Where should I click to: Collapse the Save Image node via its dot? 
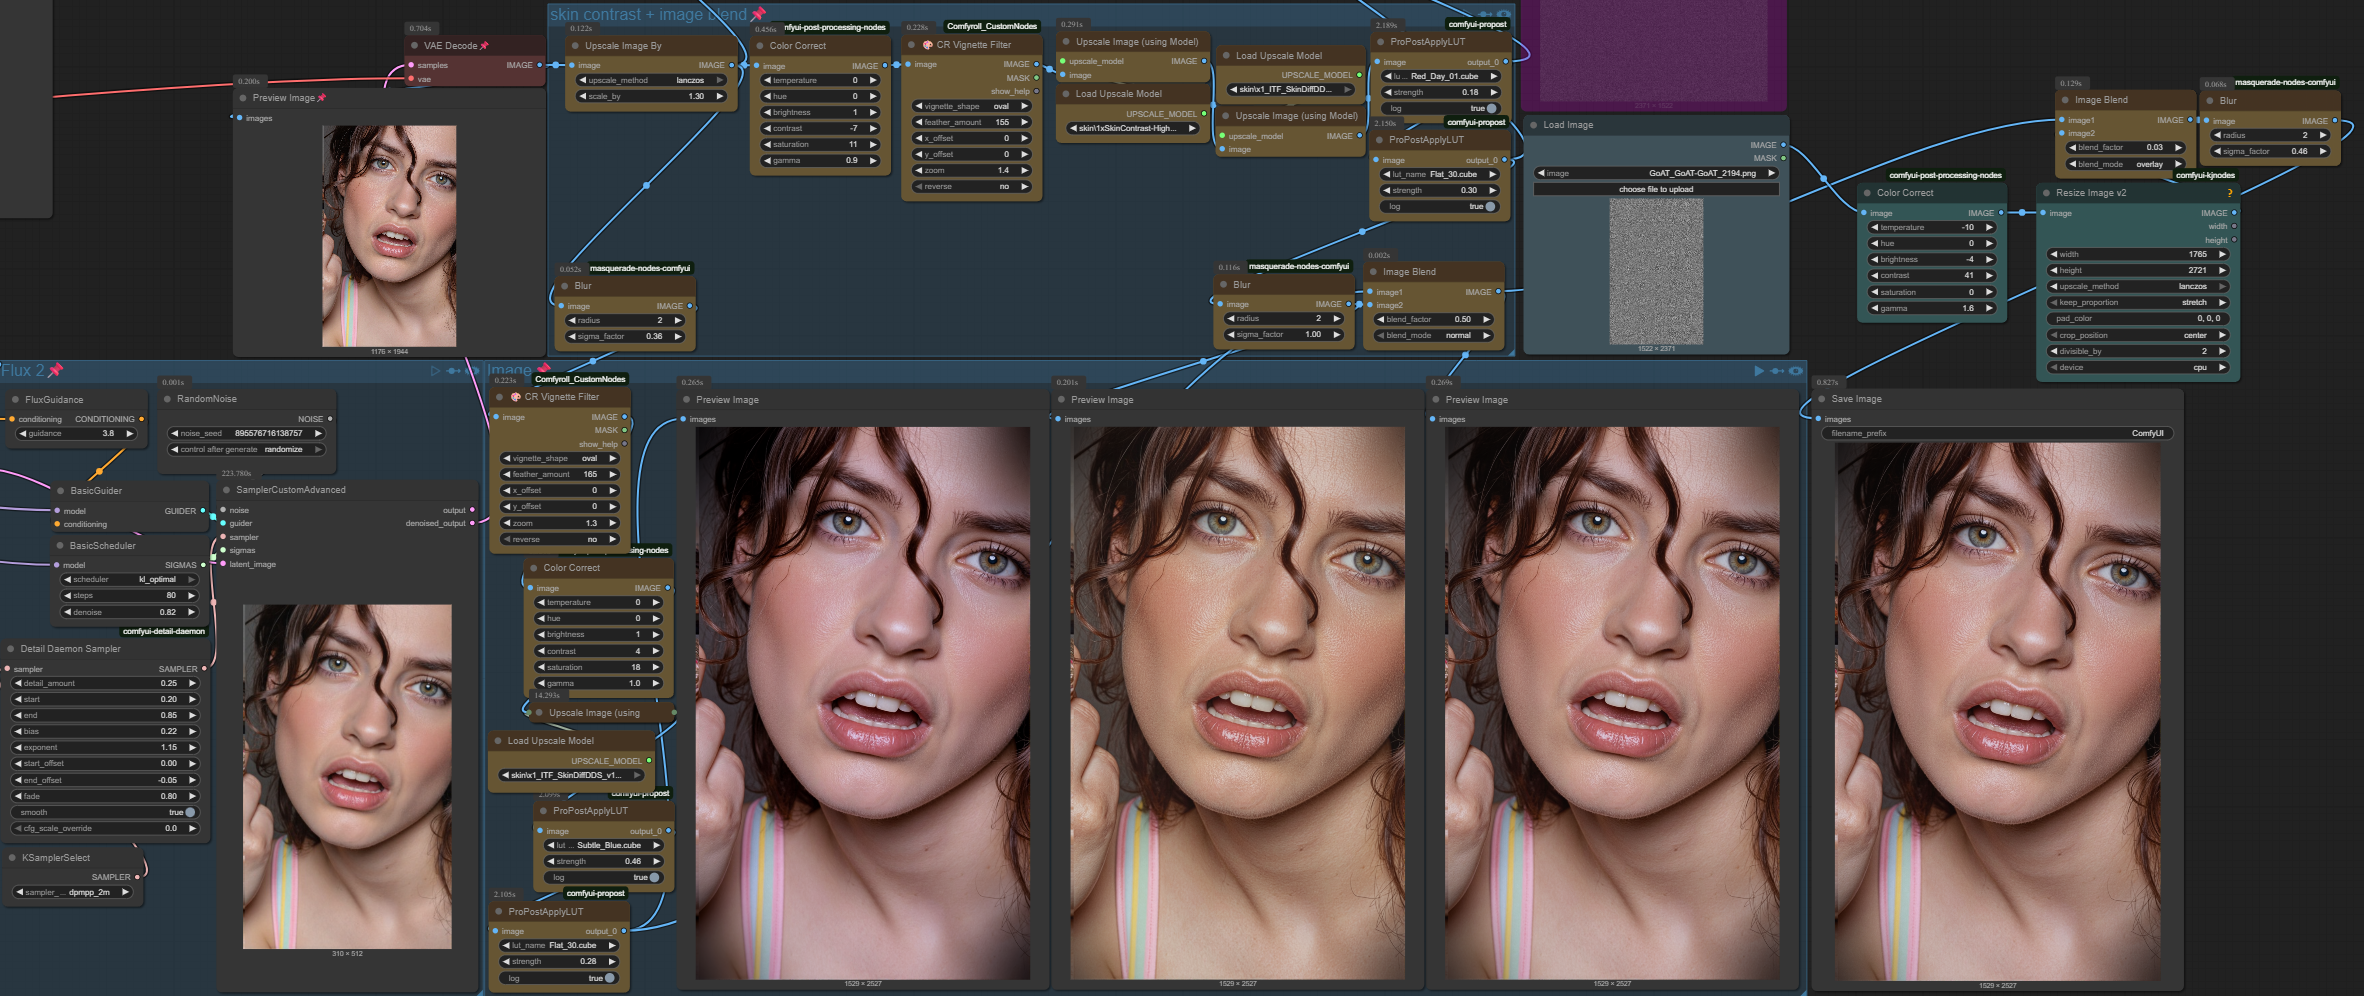click(x=1822, y=399)
